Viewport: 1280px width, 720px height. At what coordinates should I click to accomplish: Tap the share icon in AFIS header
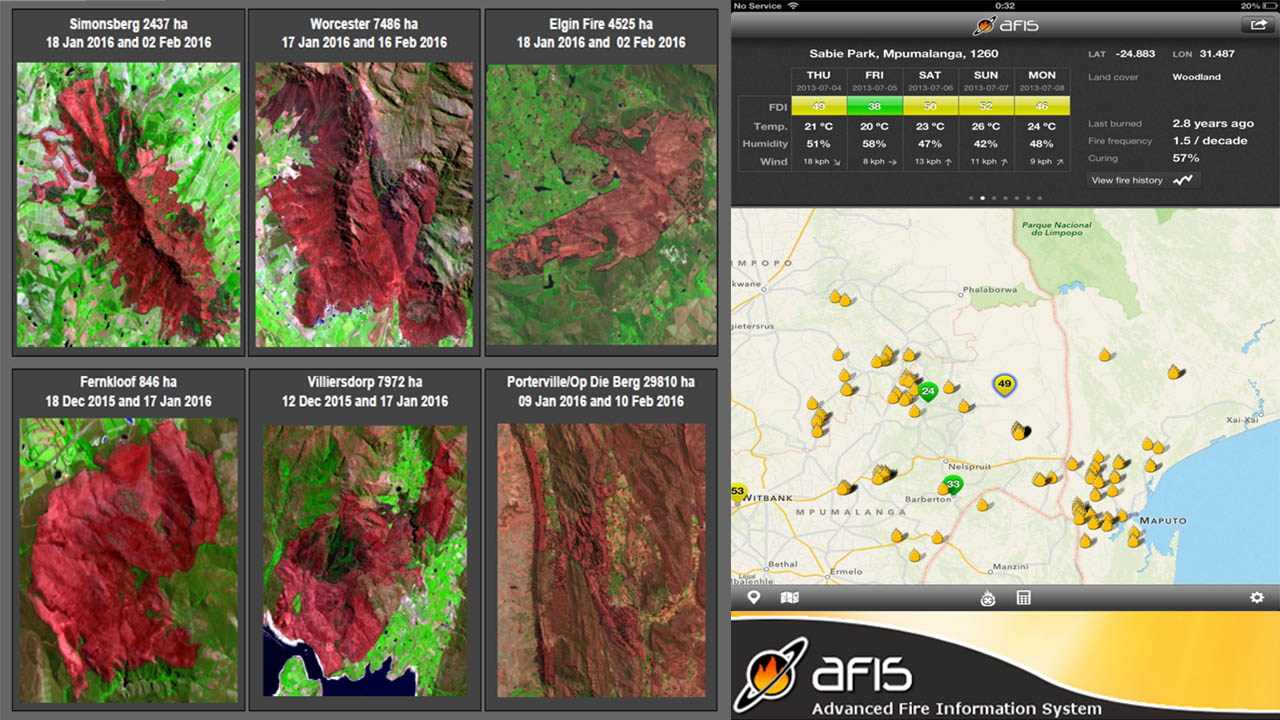1255,25
